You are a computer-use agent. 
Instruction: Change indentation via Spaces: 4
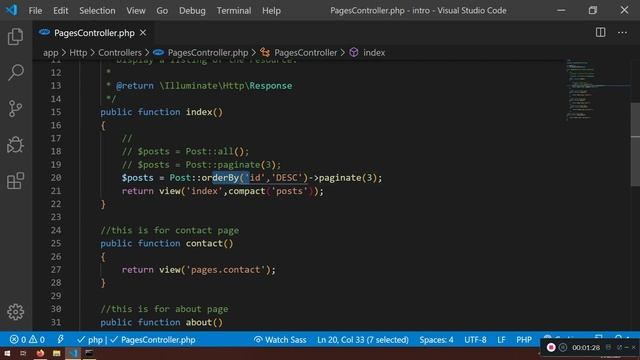pyautogui.click(x=436, y=340)
